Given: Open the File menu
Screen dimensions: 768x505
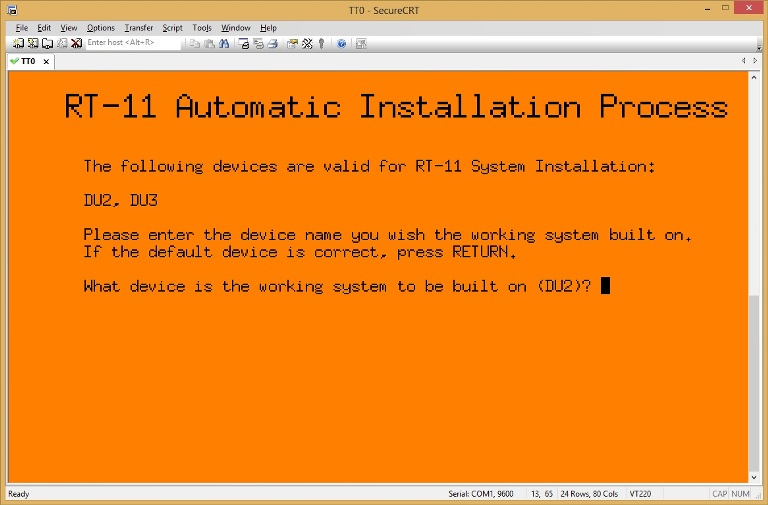Looking at the screenshot, I should [x=21, y=28].
